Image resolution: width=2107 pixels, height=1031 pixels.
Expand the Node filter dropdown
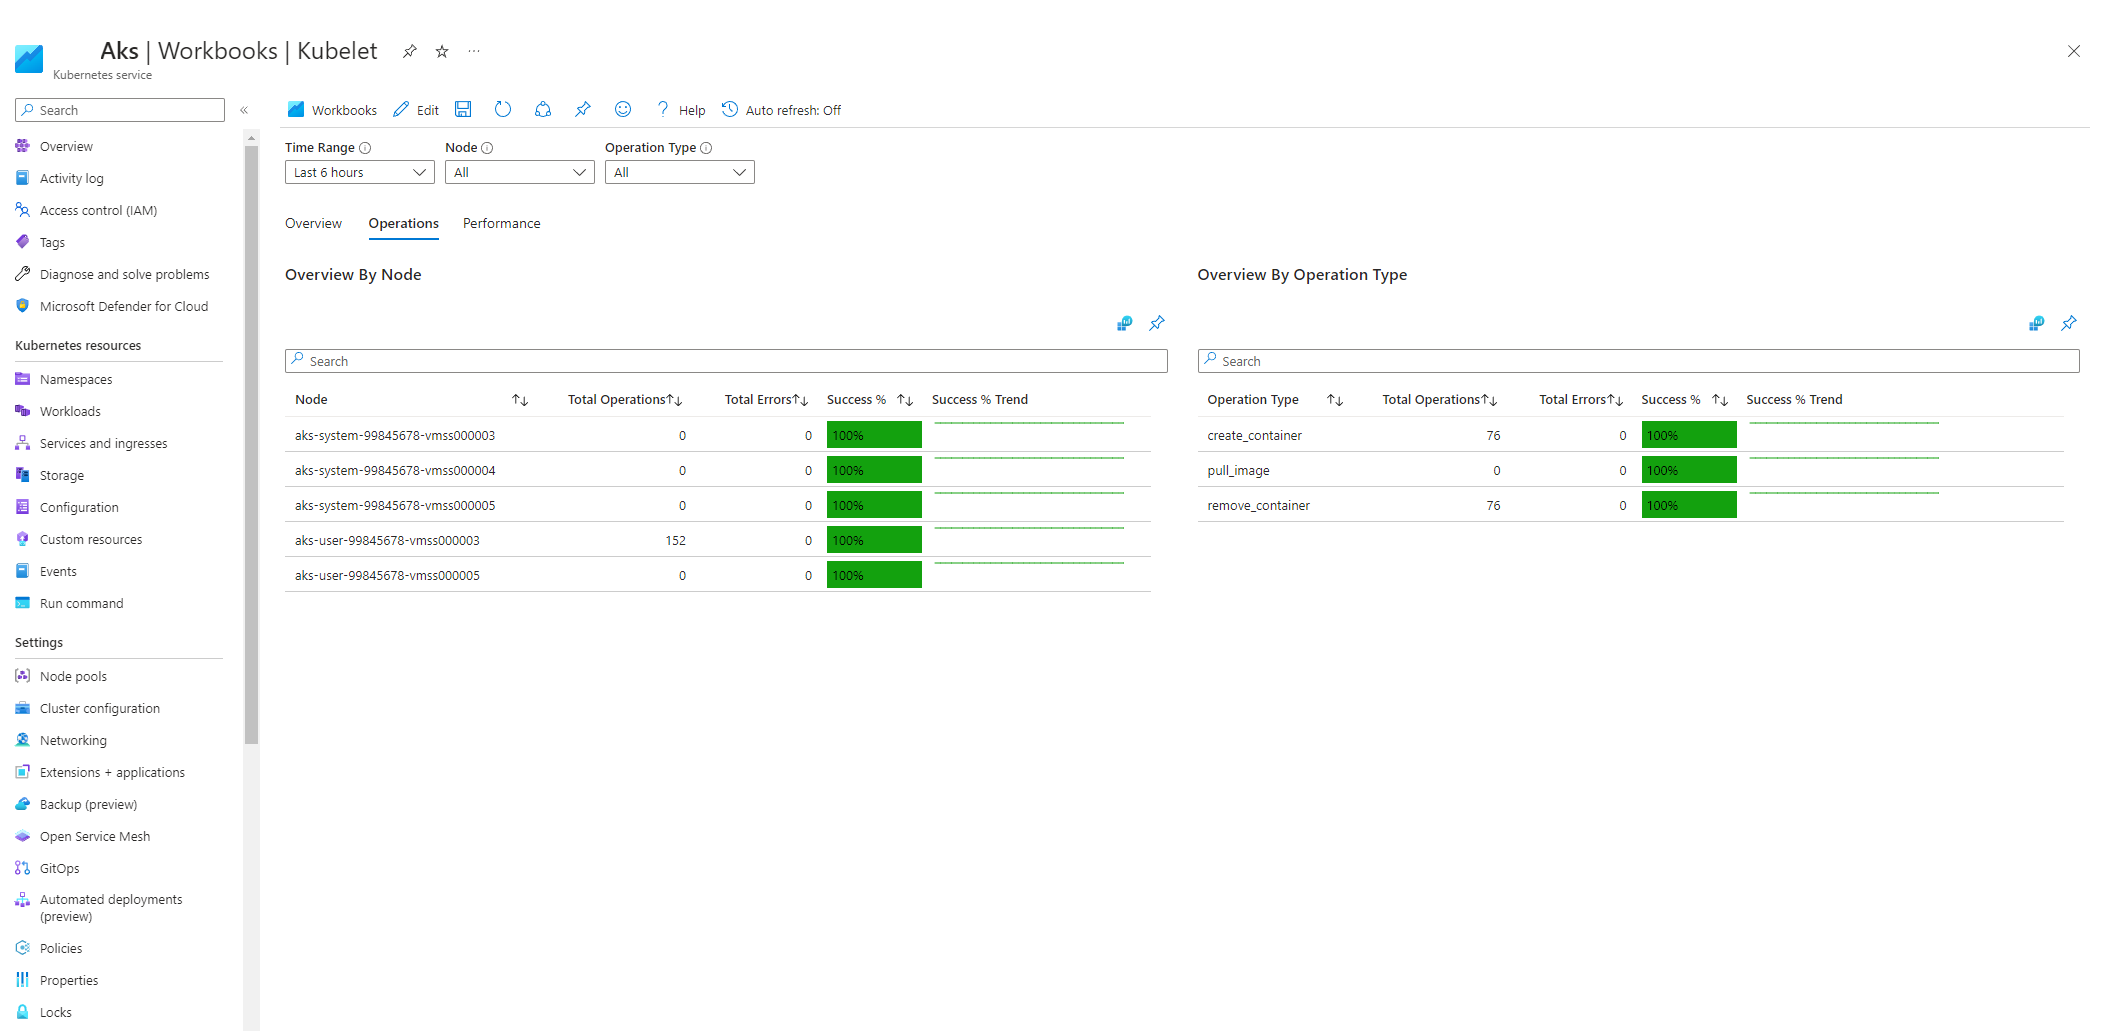point(519,172)
